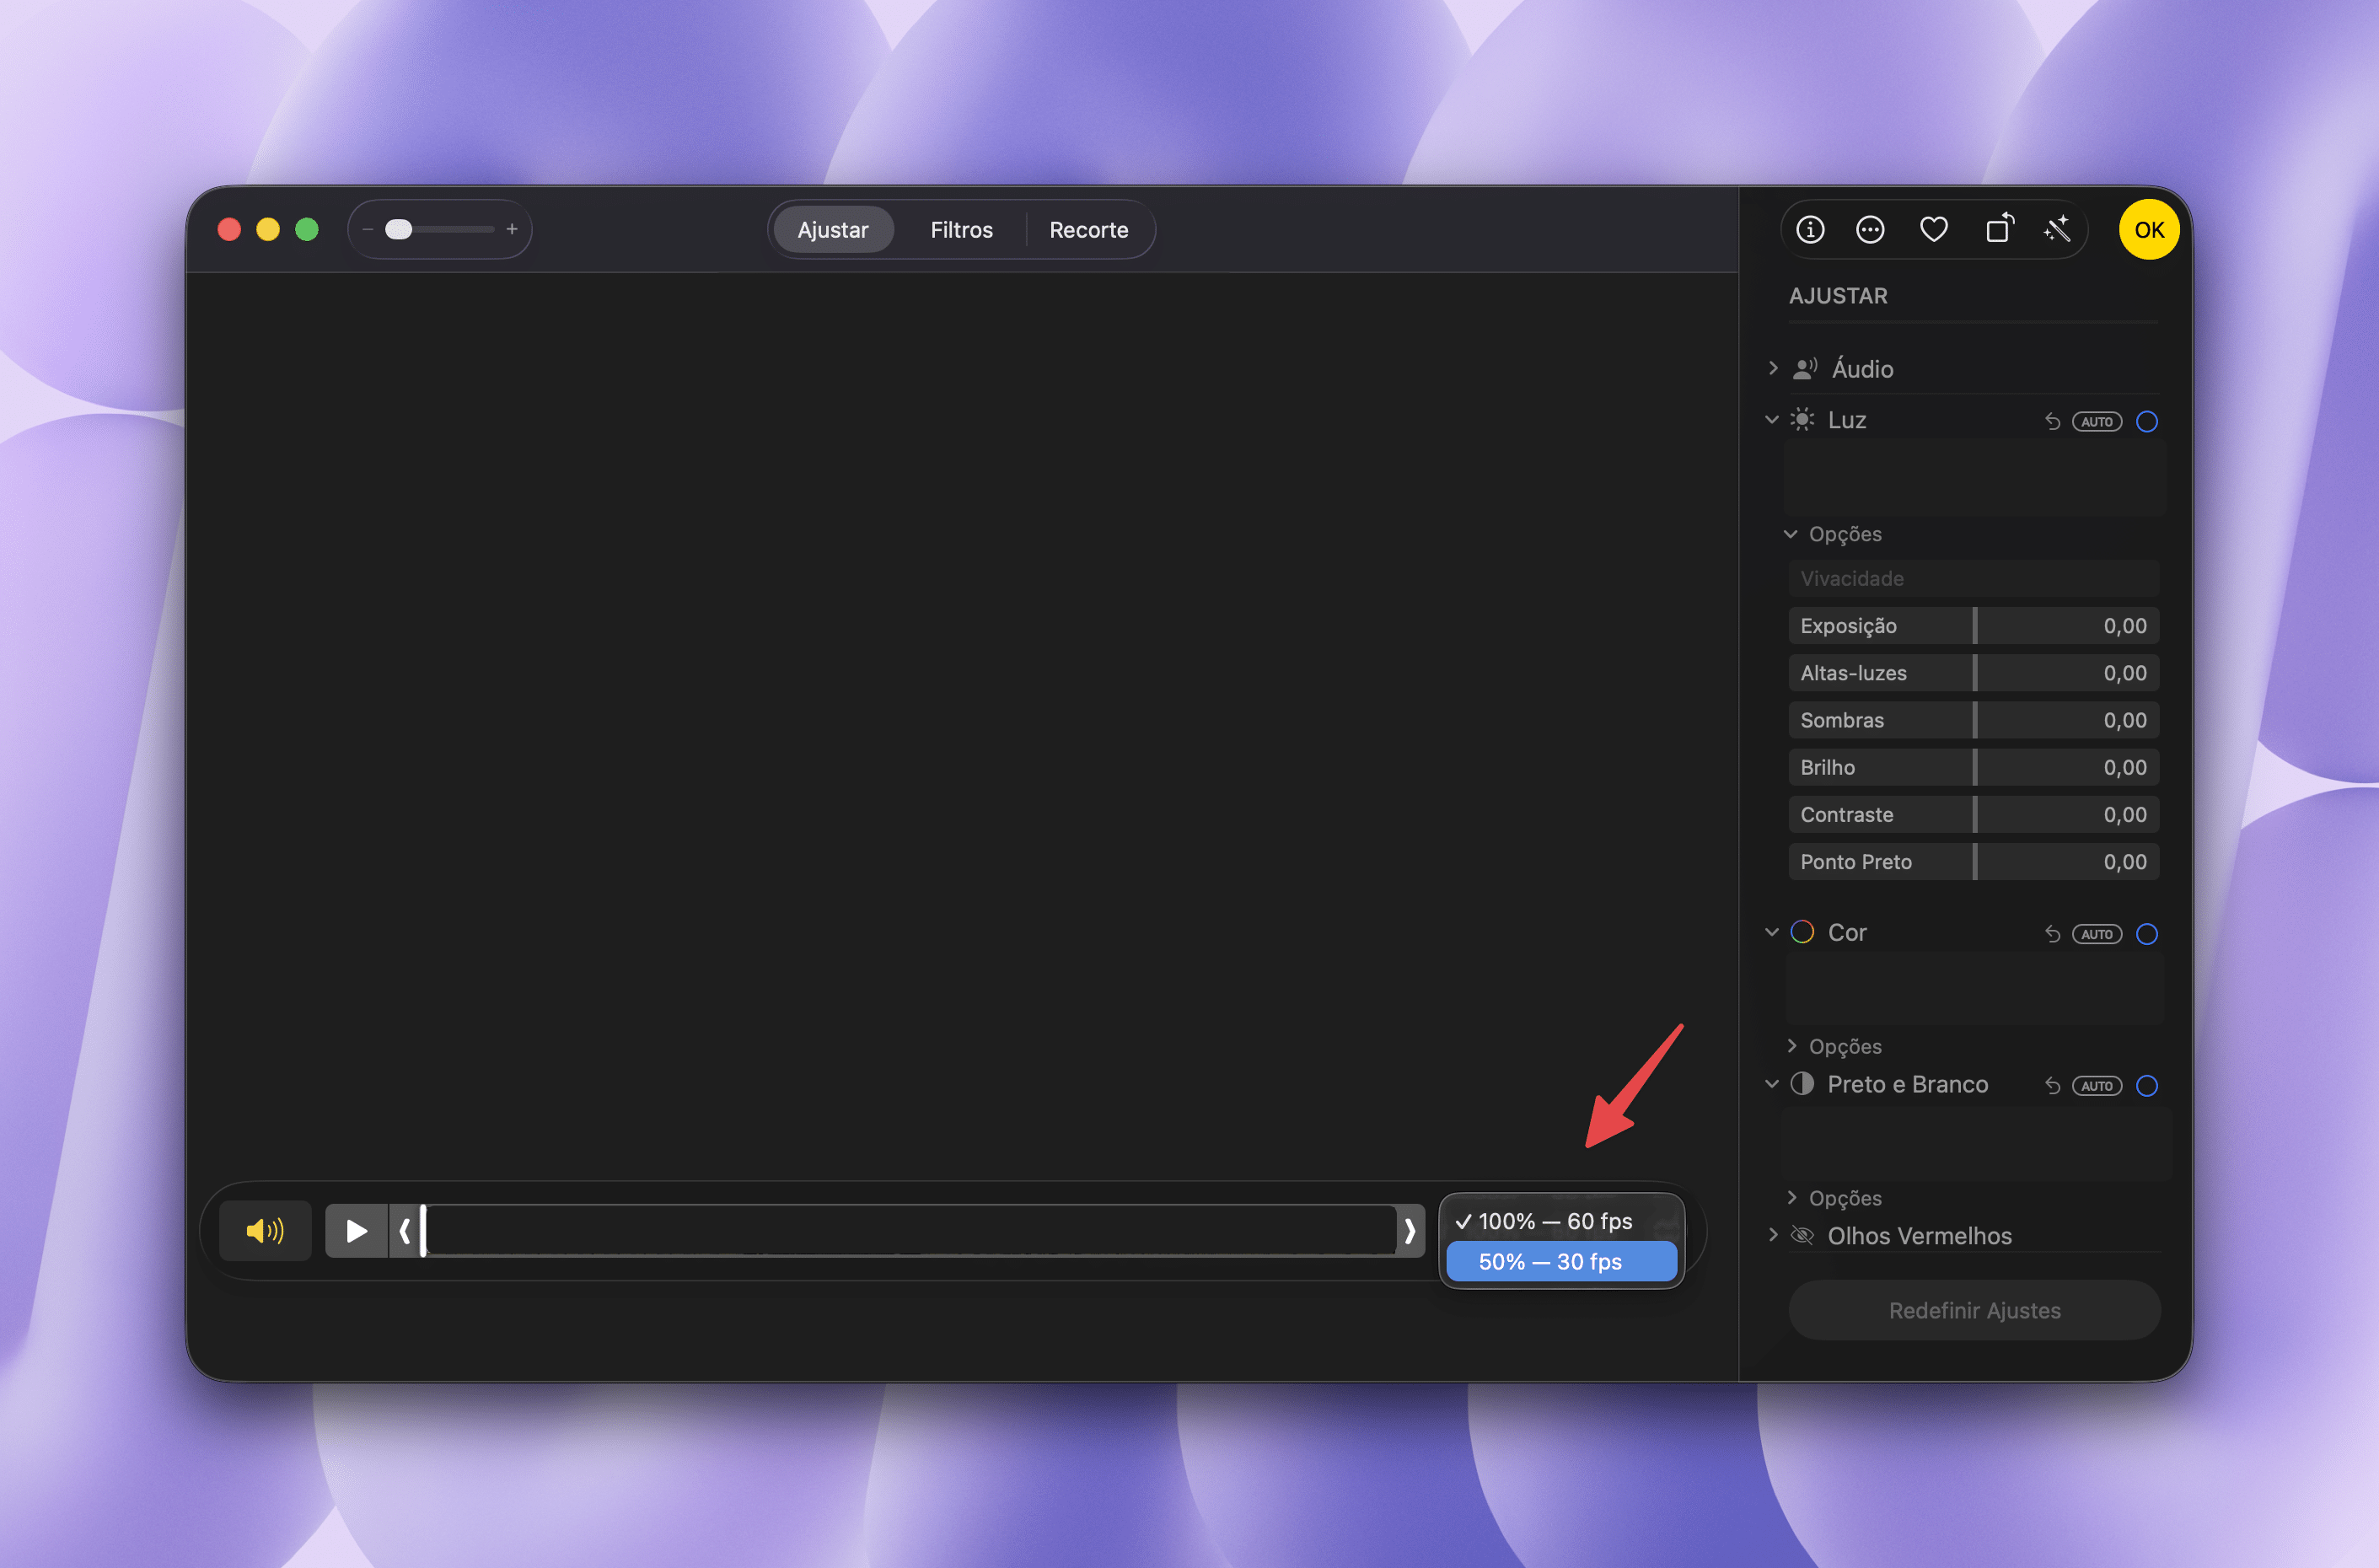Open the More options ellipsis icon

tap(1870, 230)
